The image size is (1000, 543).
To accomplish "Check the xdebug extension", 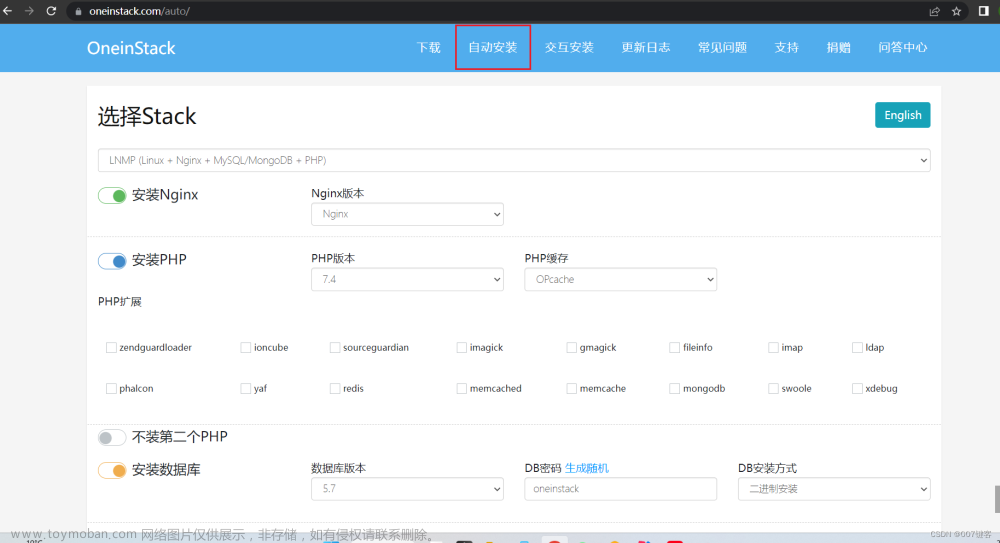I will pyautogui.click(x=857, y=388).
